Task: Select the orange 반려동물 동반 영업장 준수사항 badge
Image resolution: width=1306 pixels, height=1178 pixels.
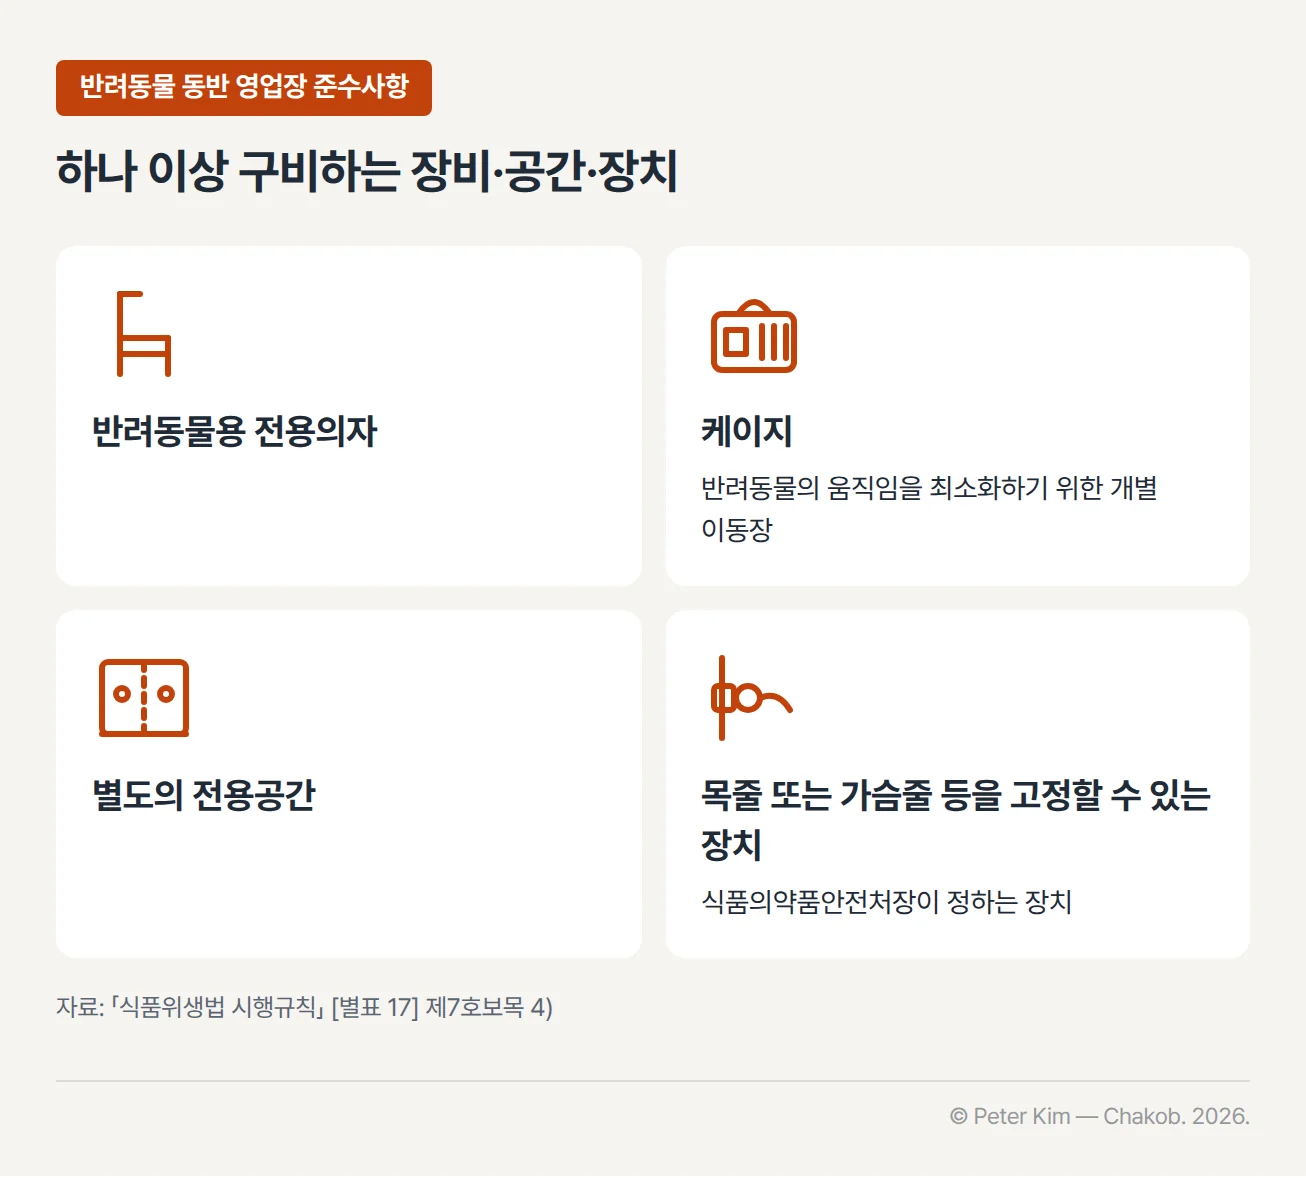Action: [244, 88]
